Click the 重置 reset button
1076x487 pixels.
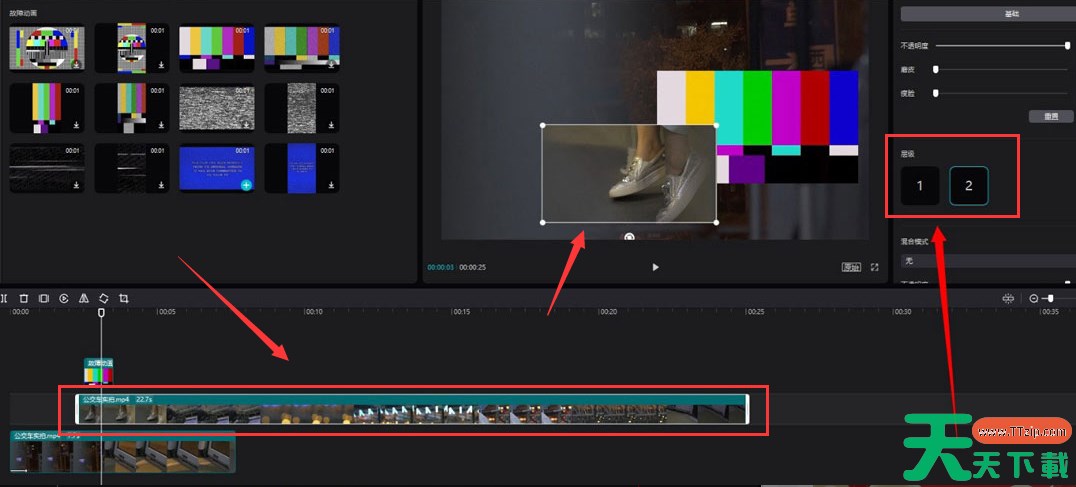click(1051, 117)
